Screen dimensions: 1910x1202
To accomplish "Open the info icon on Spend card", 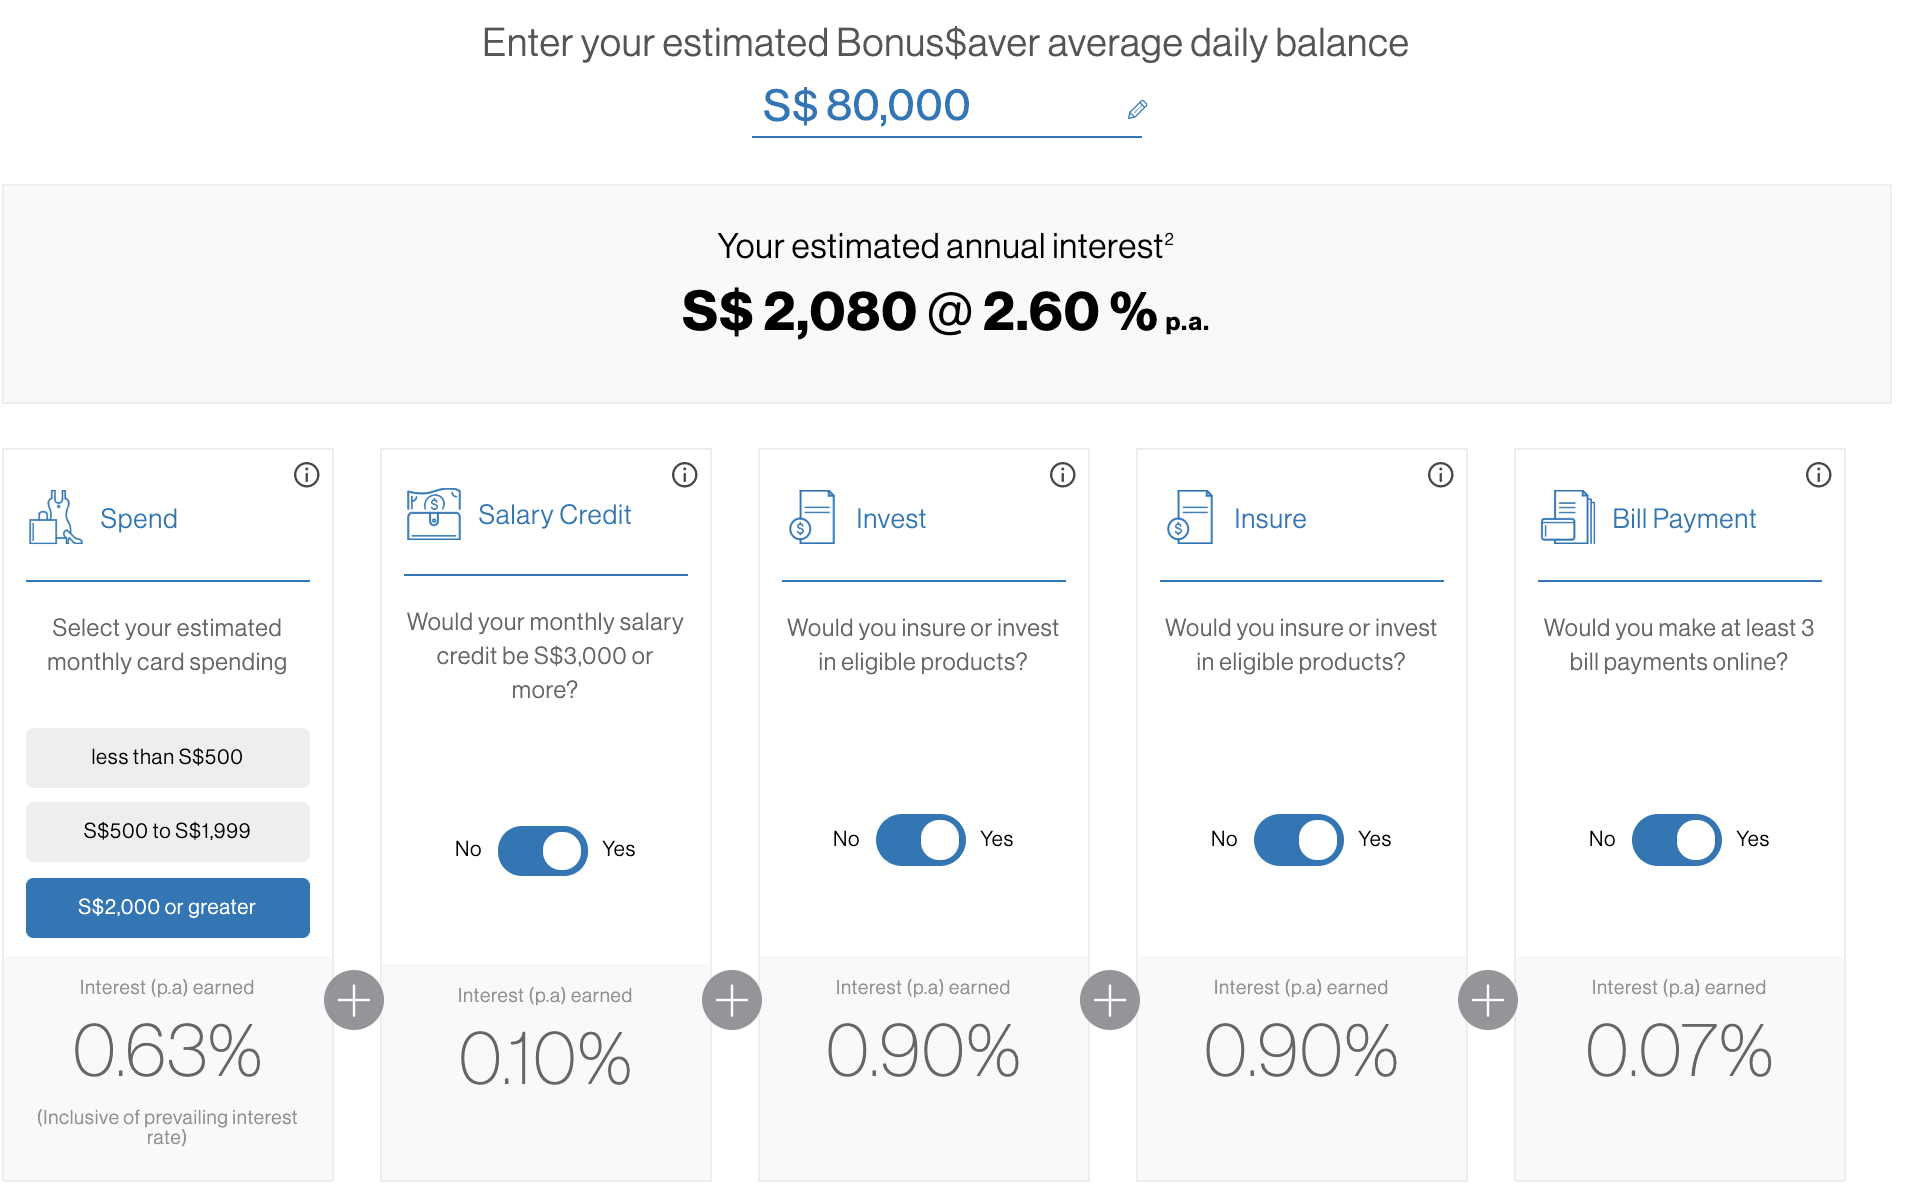I will (x=306, y=475).
